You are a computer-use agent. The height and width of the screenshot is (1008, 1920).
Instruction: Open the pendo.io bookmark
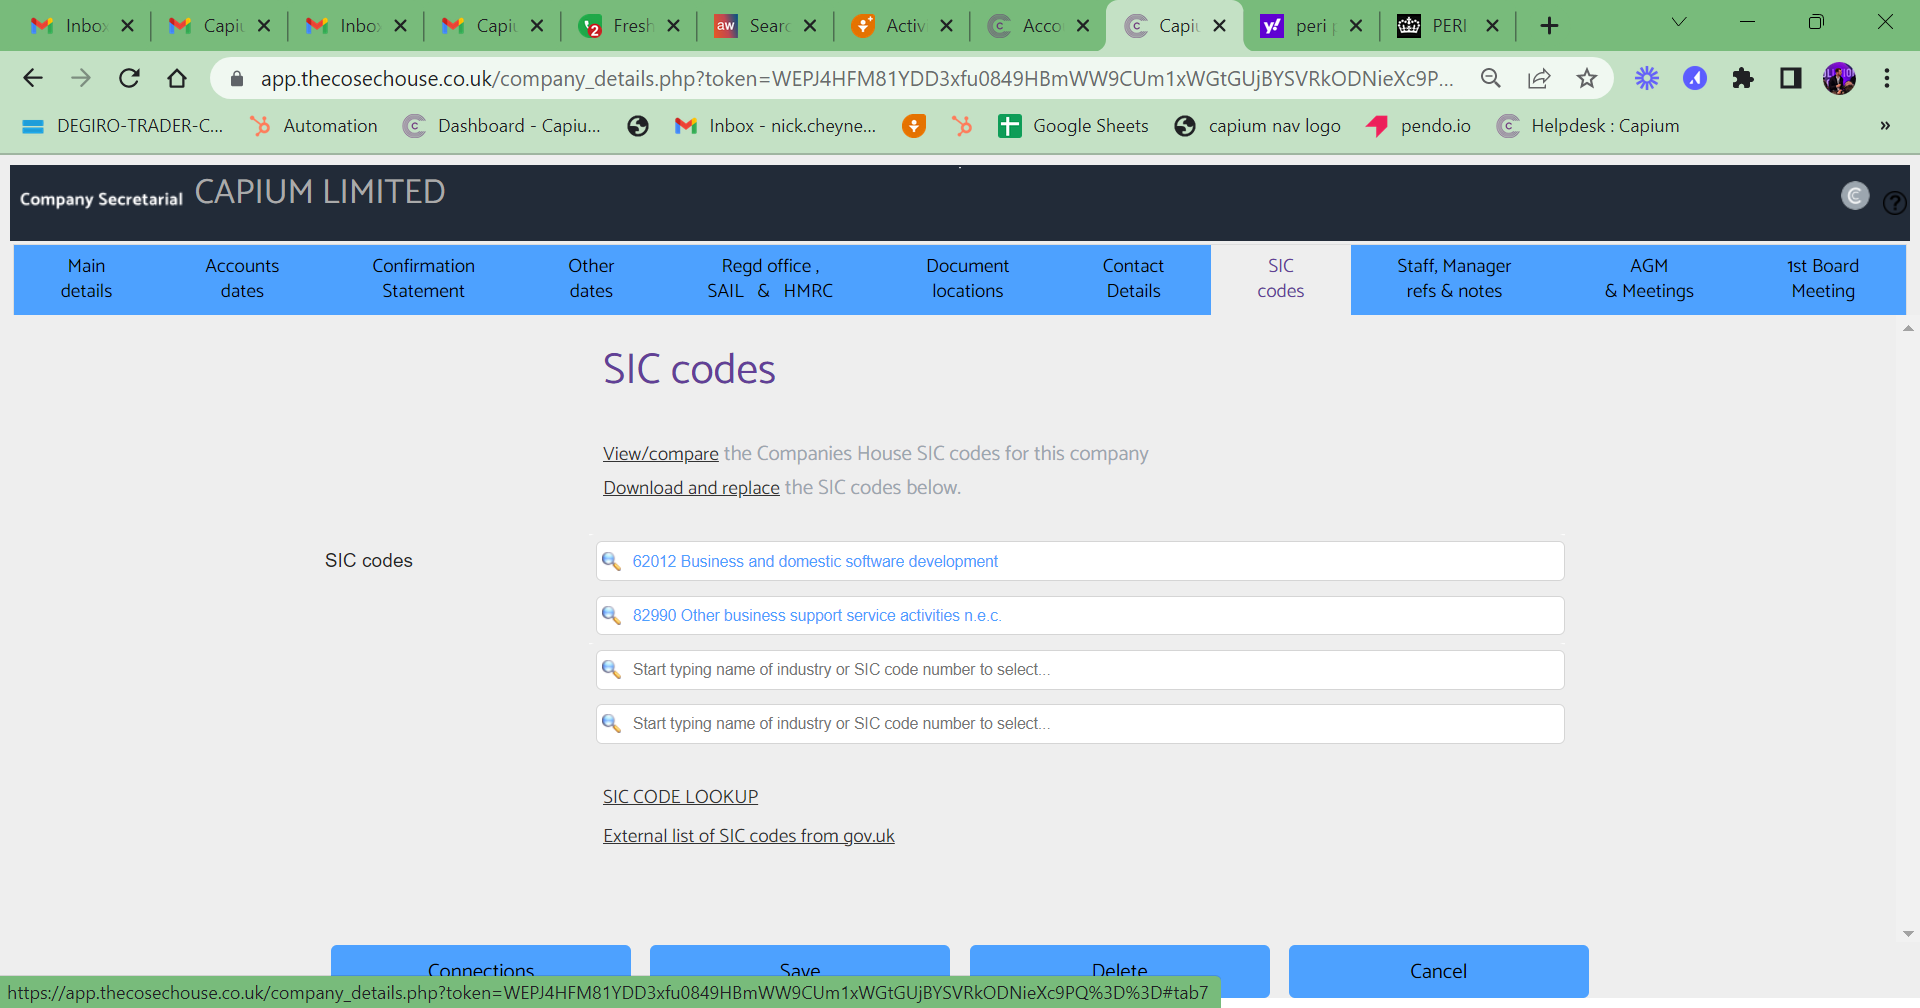[1419, 126]
